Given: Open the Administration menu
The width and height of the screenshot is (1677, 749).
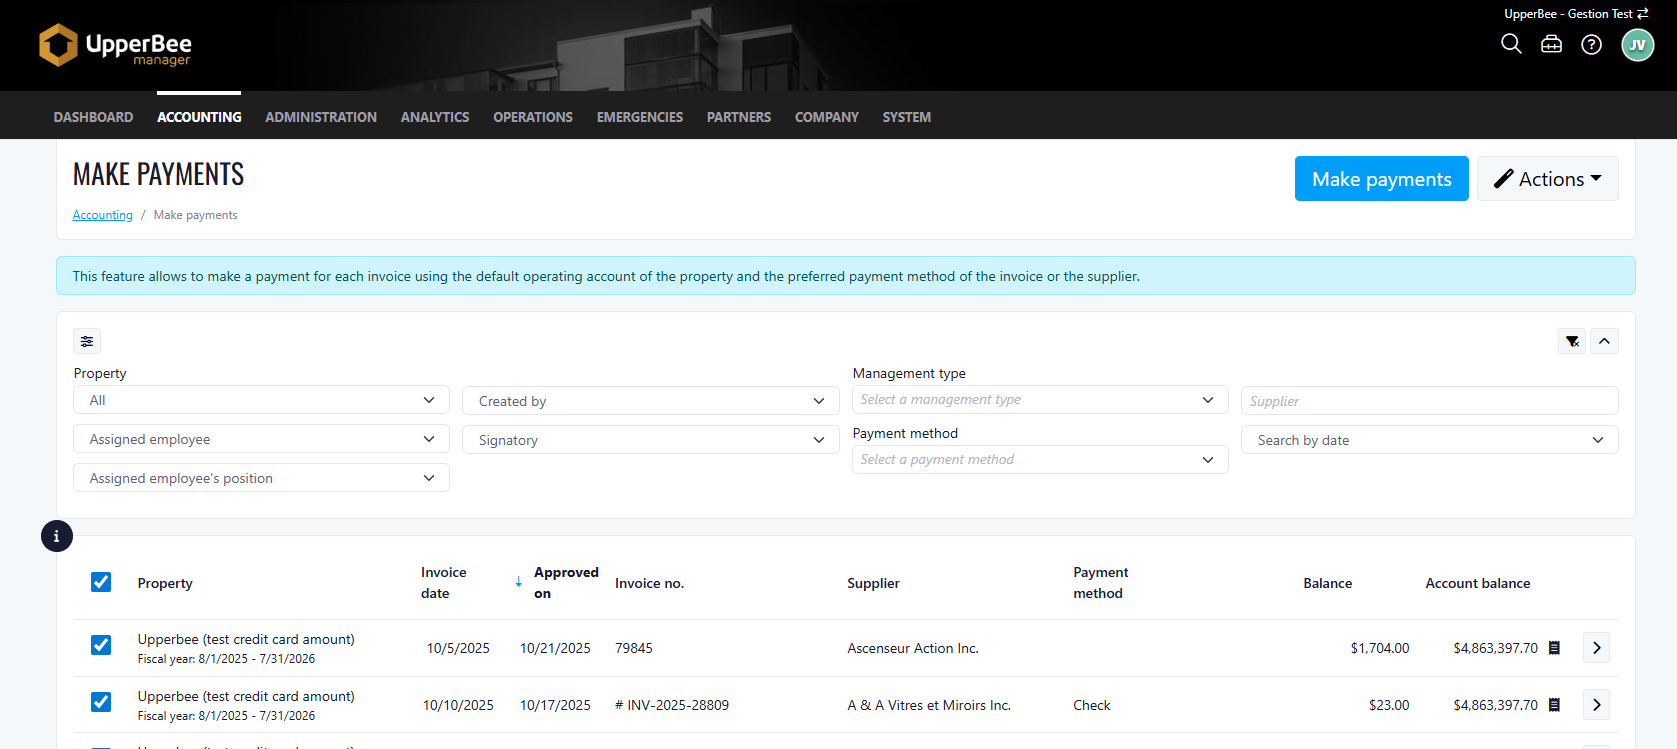Looking at the screenshot, I should [321, 117].
